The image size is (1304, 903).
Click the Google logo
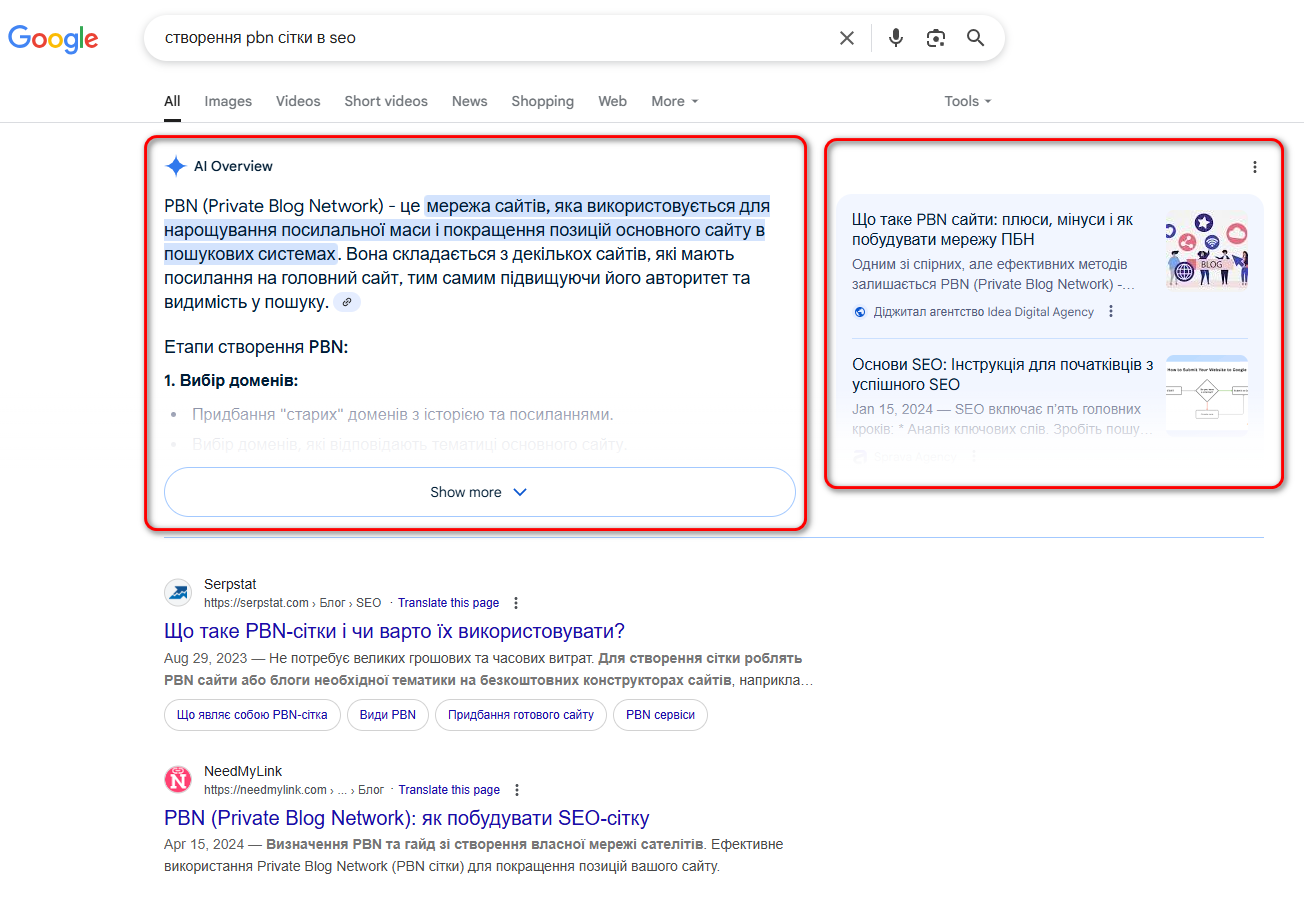pos(53,38)
